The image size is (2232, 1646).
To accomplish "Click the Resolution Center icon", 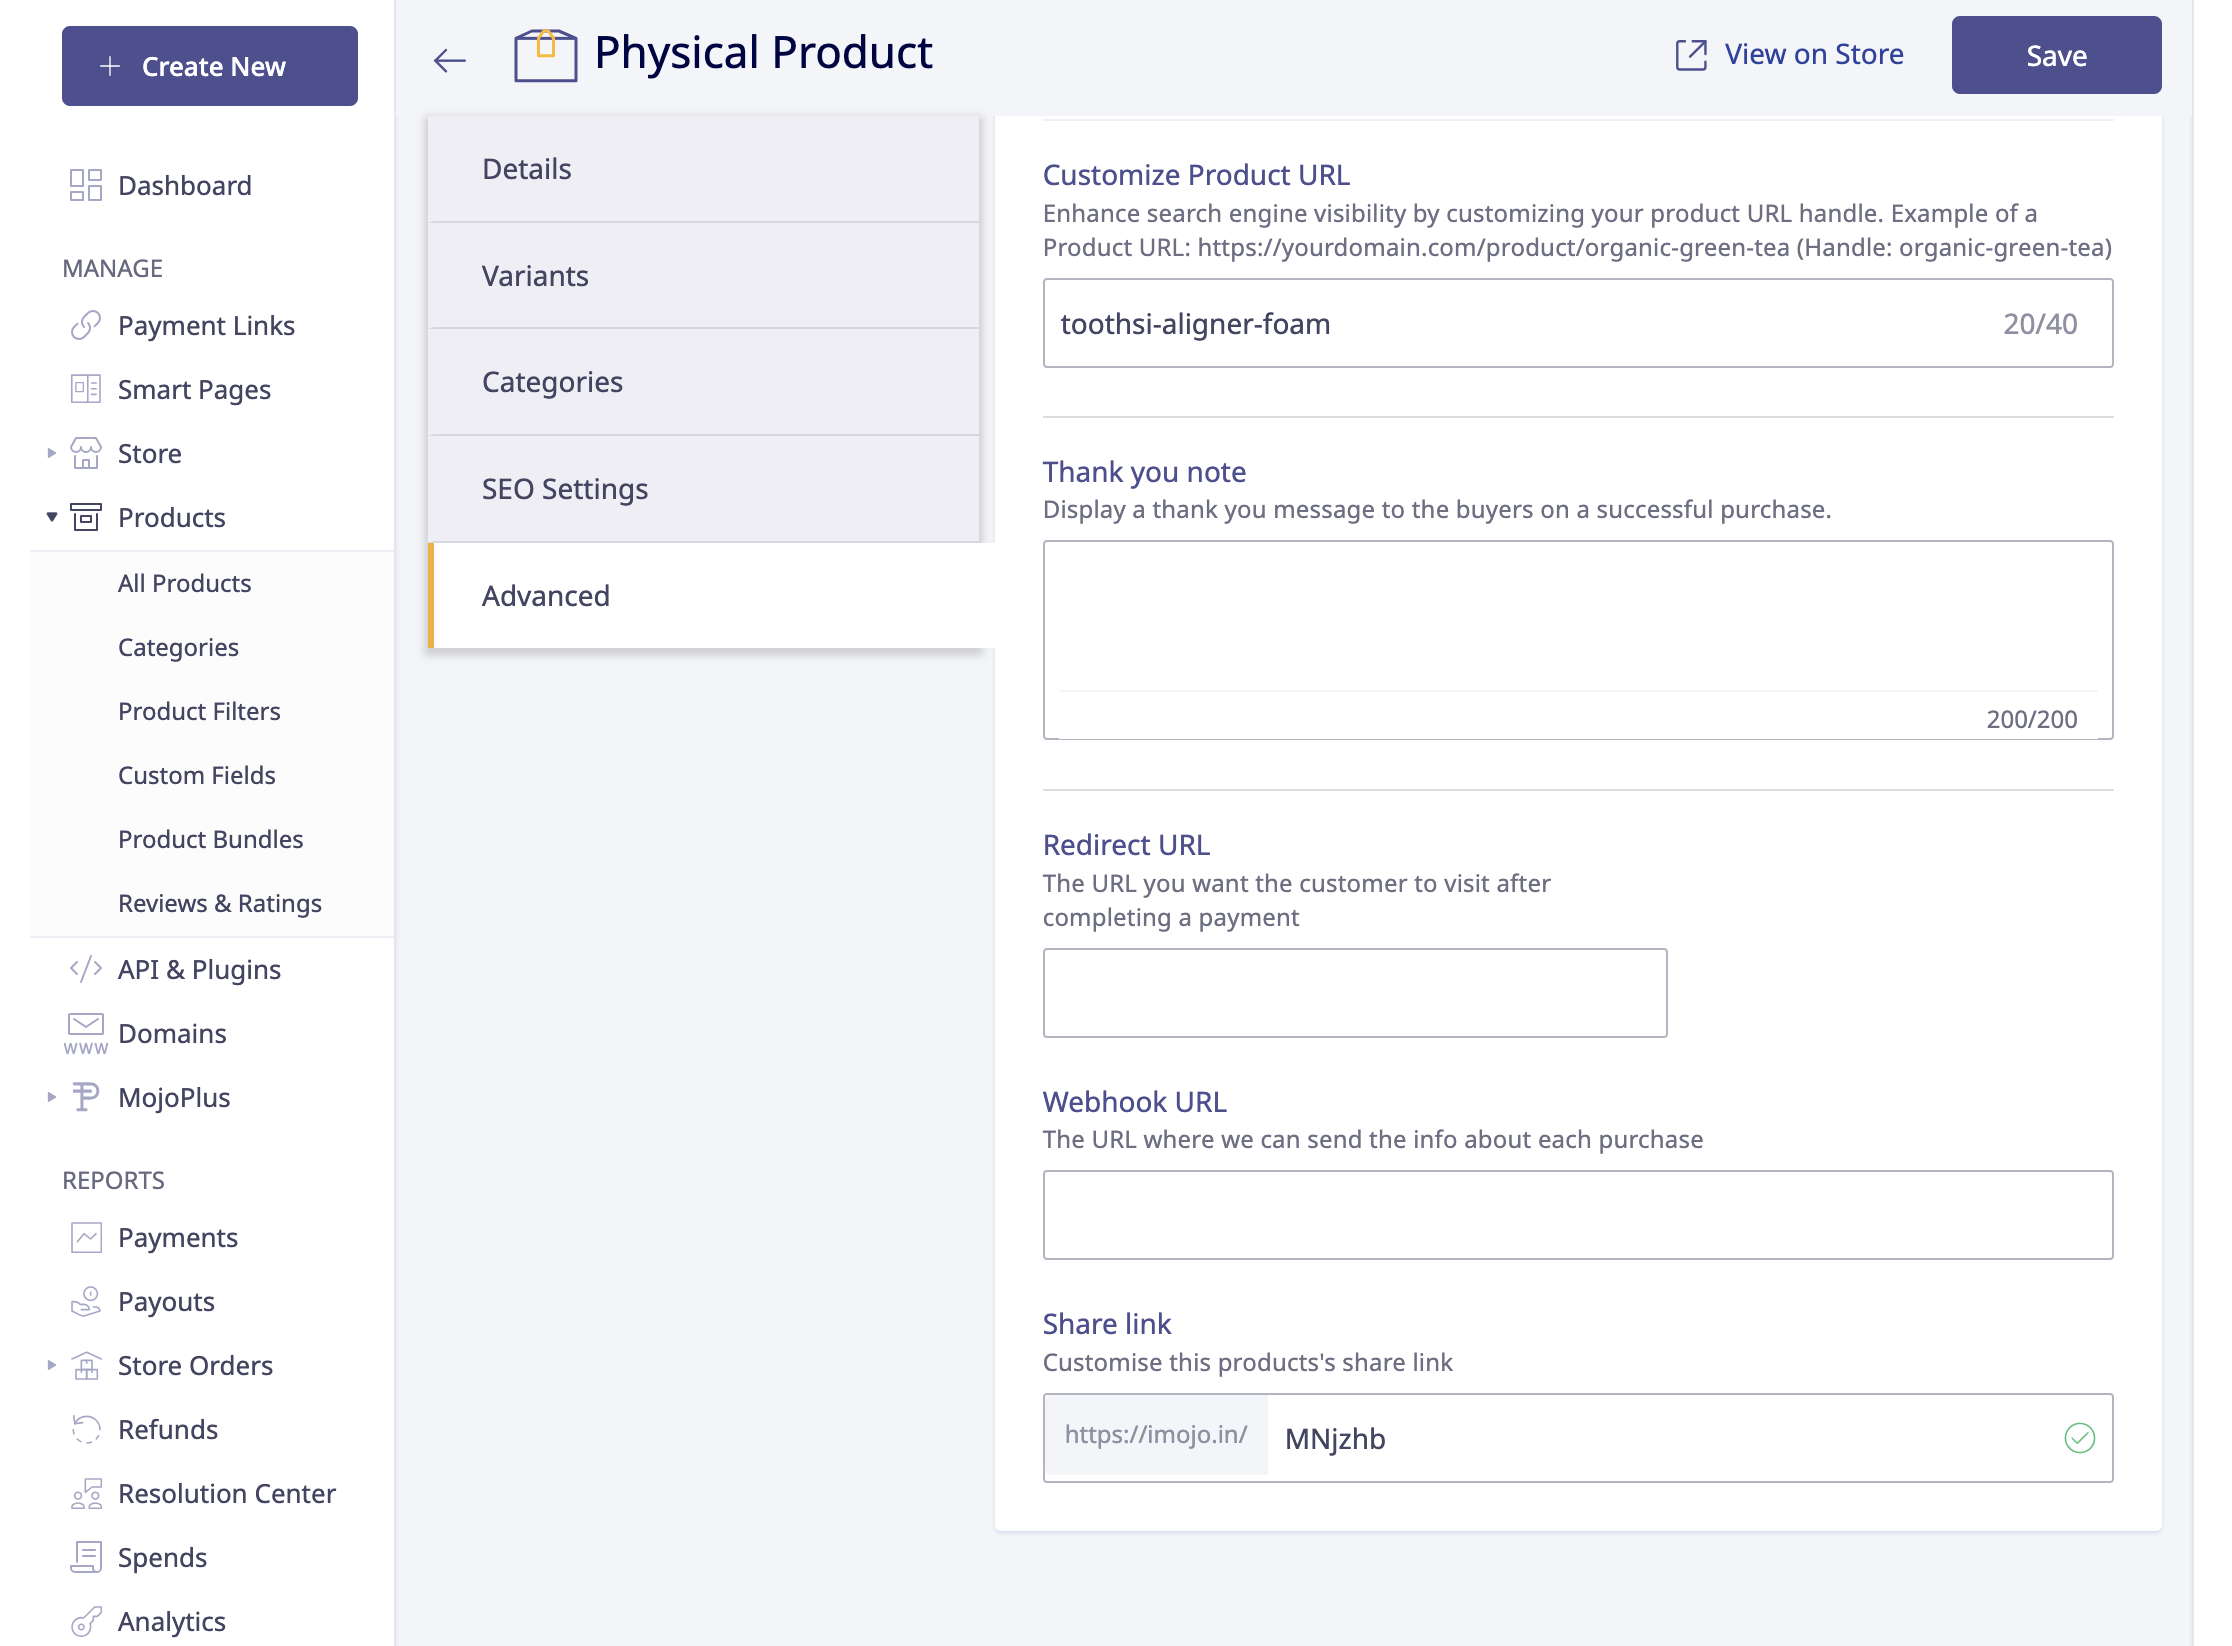I will tap(86, 1493).
